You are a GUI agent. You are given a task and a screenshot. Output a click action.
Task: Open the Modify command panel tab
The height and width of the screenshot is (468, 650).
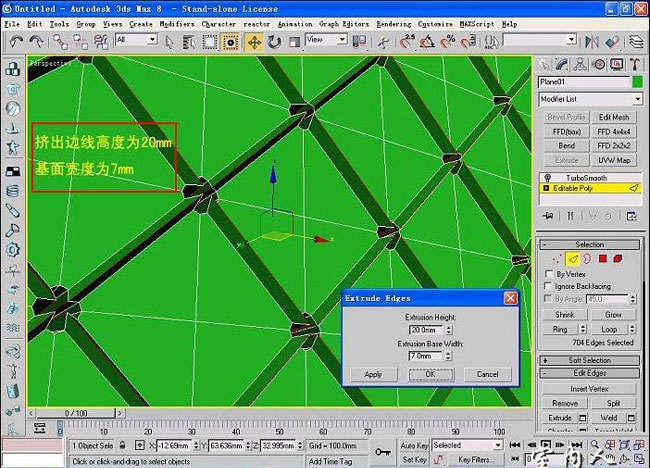(x=562, y=64)
